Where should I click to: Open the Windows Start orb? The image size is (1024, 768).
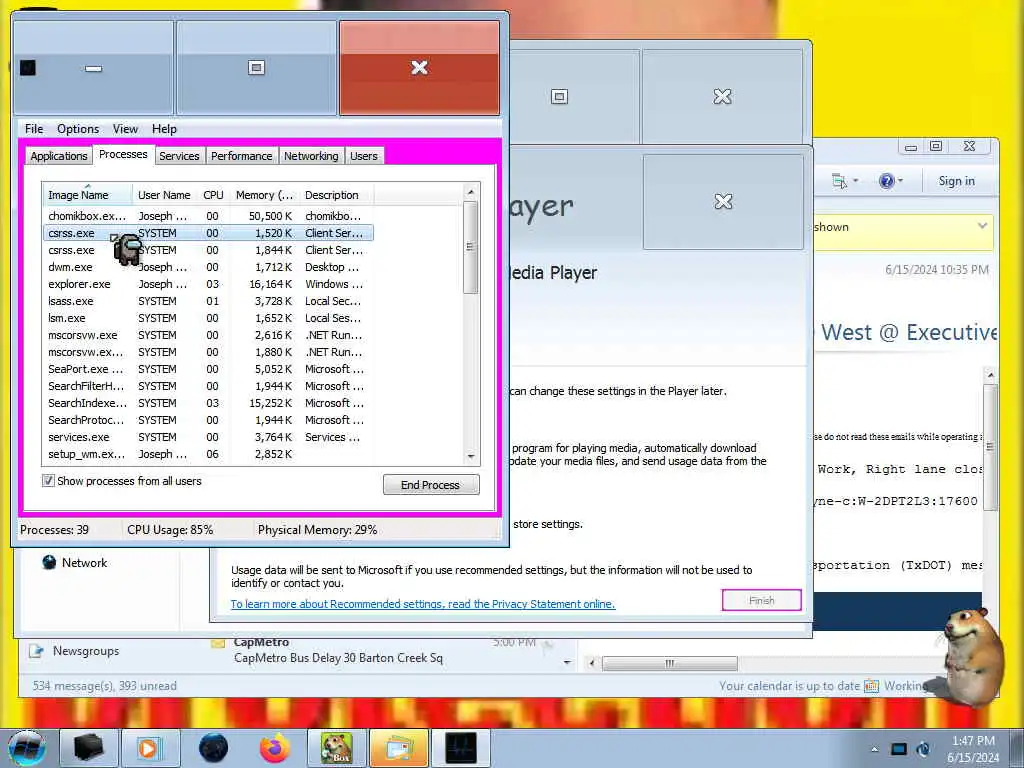[x=27, y=748]
